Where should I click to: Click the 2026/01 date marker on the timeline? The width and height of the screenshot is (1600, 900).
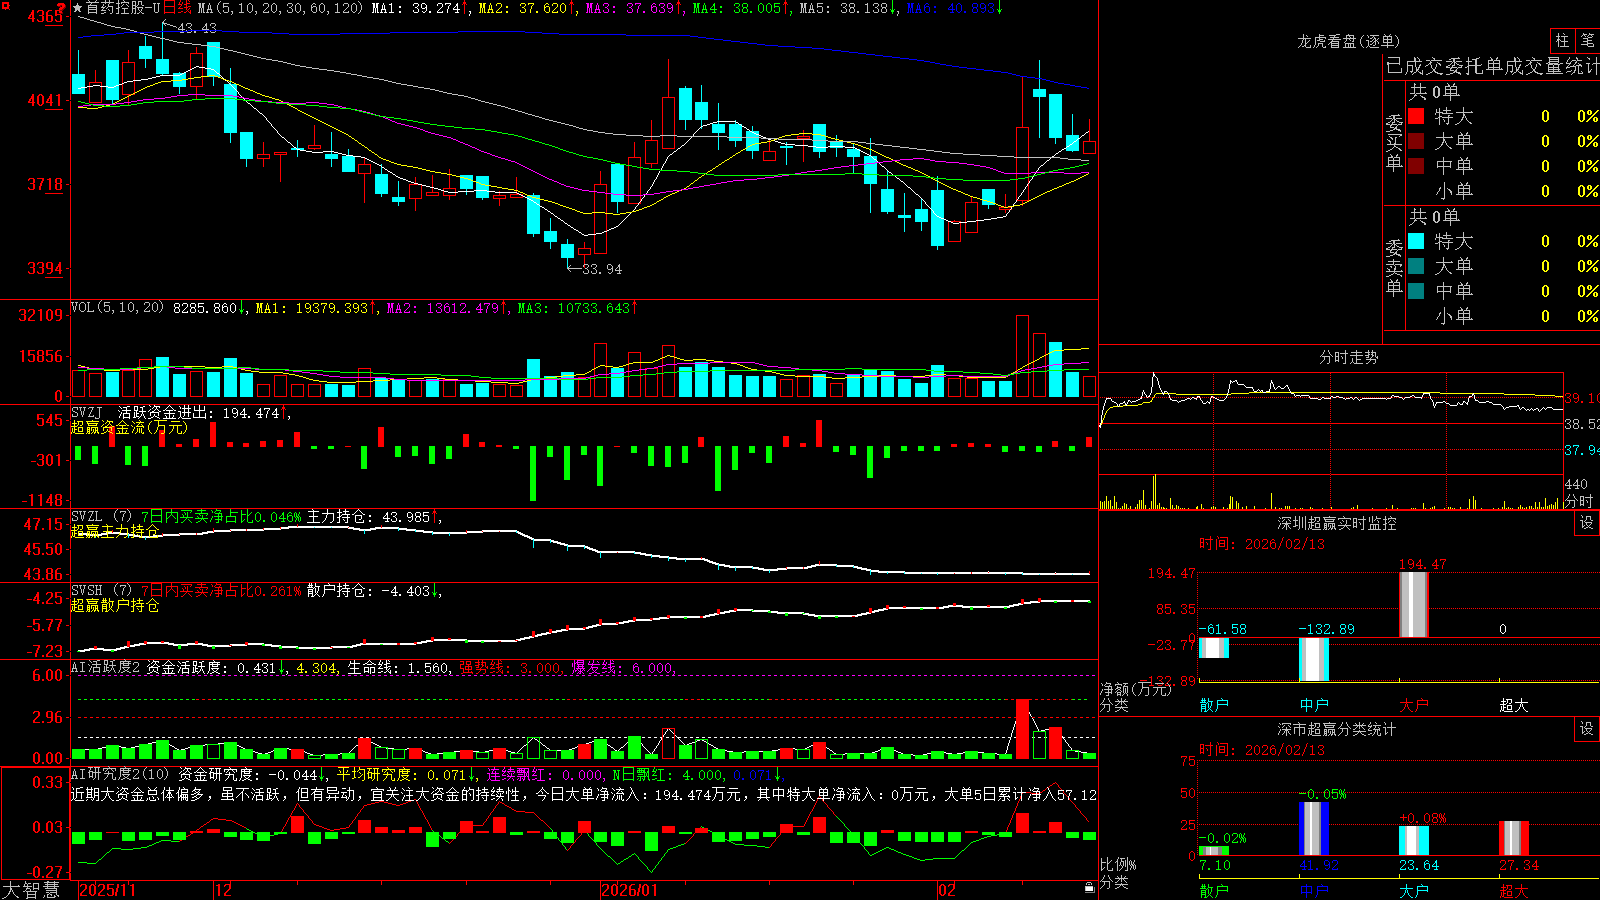[630, 890]
